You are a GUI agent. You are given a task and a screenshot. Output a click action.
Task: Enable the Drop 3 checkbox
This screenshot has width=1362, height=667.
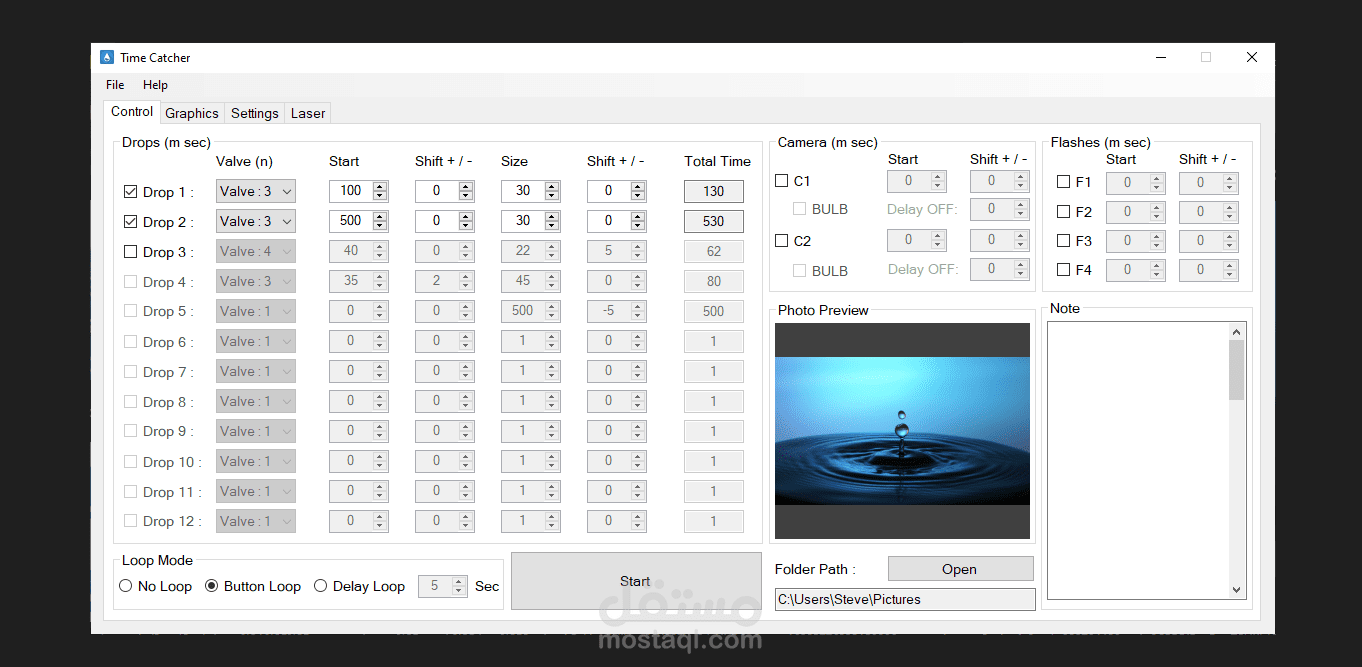tap(131, 251)
